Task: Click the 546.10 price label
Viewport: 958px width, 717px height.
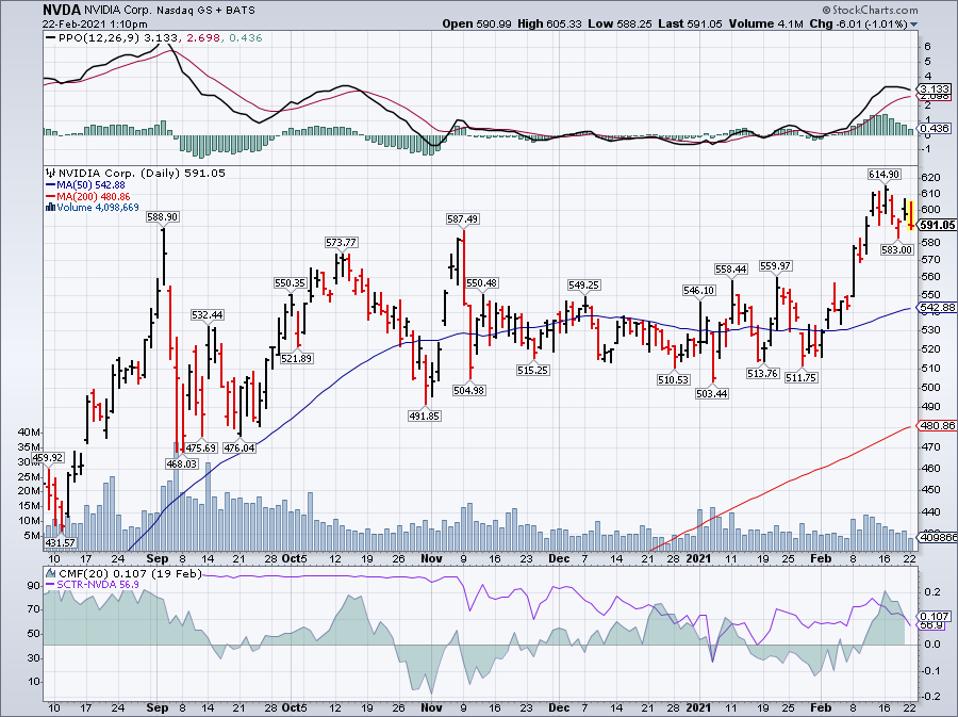Action: (698, 291)
